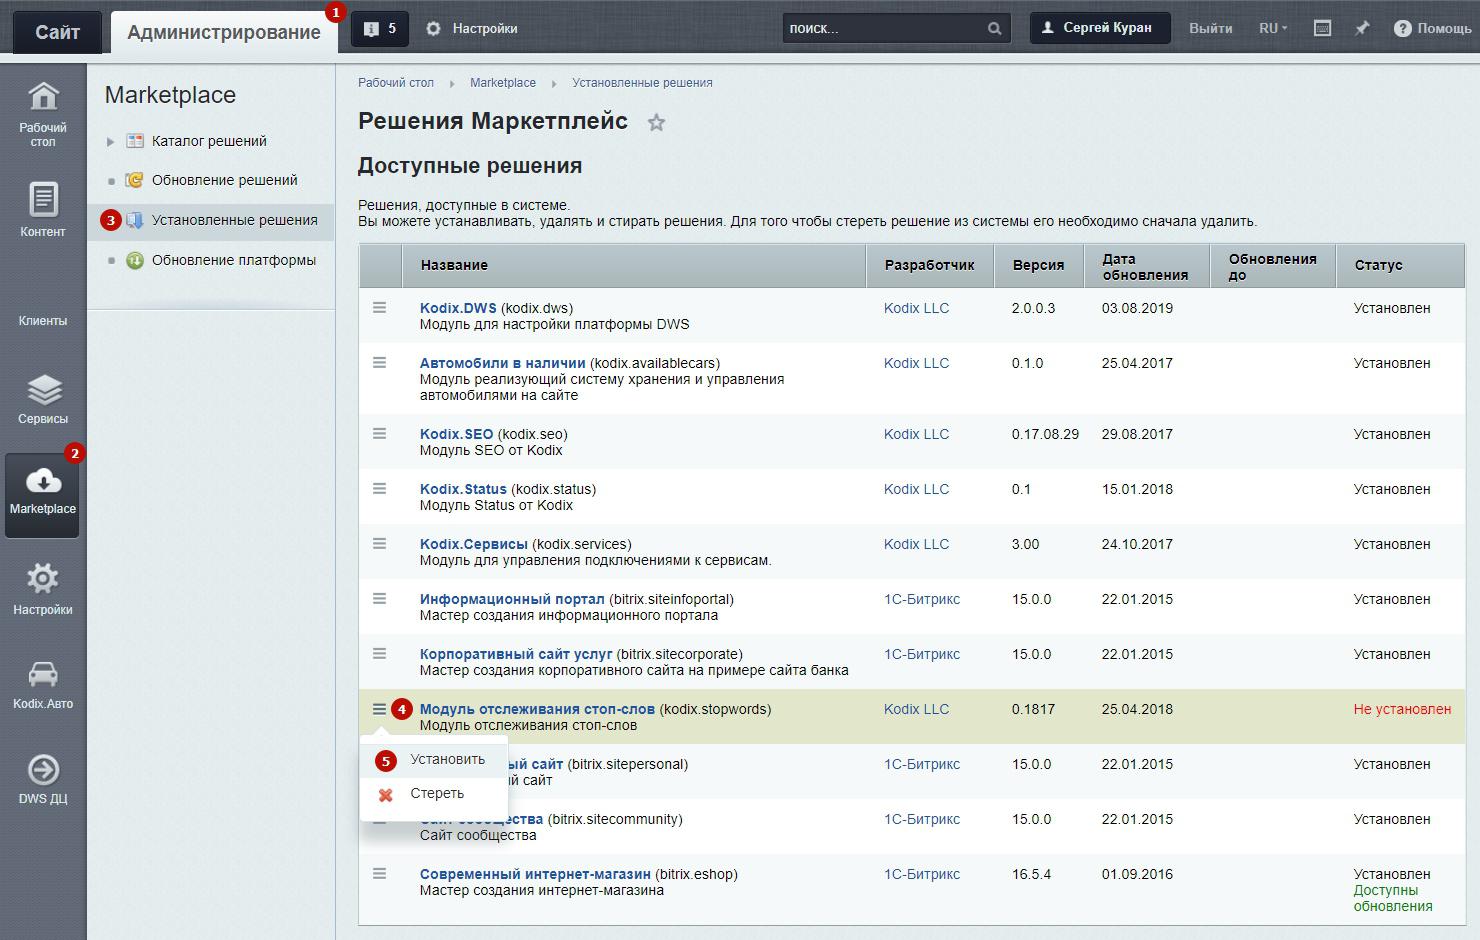Sort by Разработчик column header
The width and height of the screenshot is (1480, 940).
click(929, 265)
